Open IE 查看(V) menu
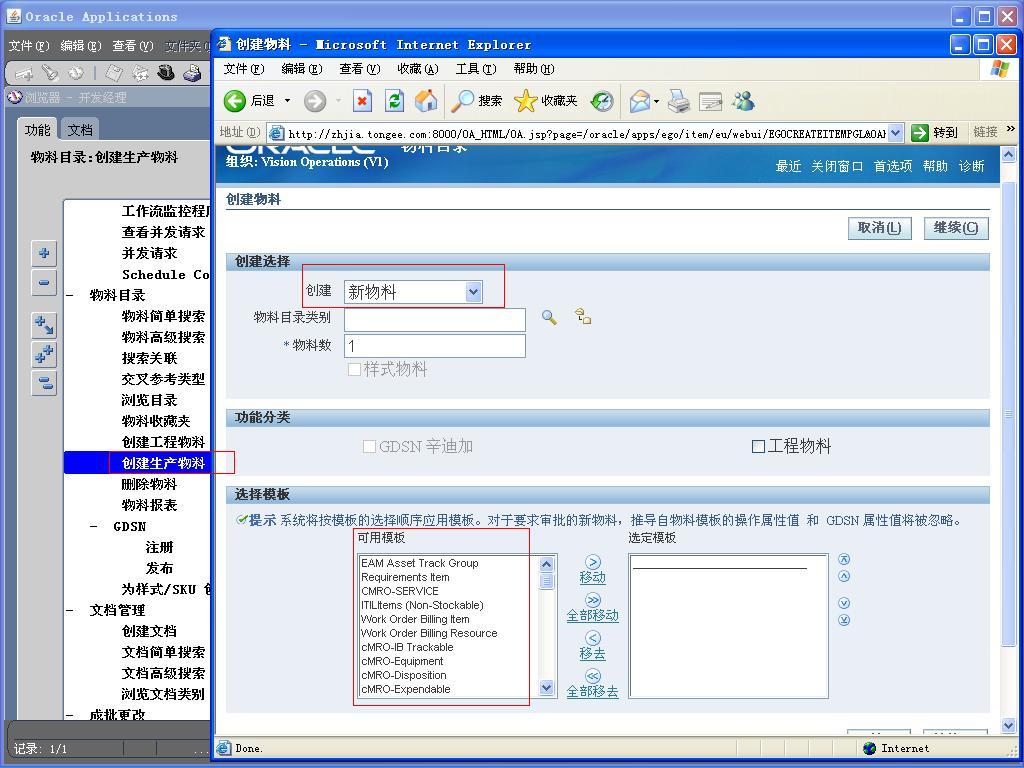1024x768 pixels. (360, 69)
